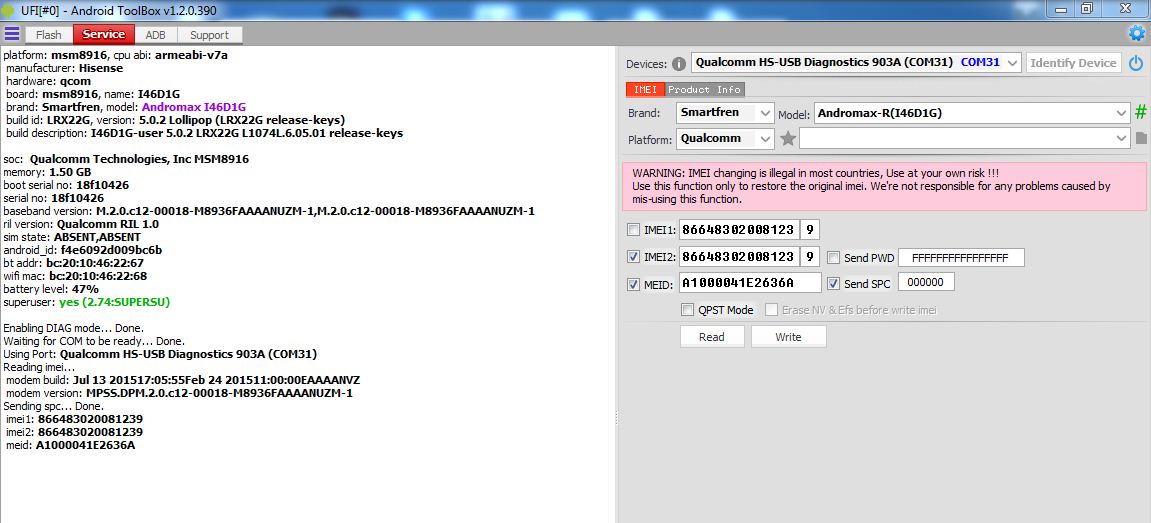This screenshot has height=523, width=1151.
Task: Open the hamburger menu icon
Action: point(12,34)
